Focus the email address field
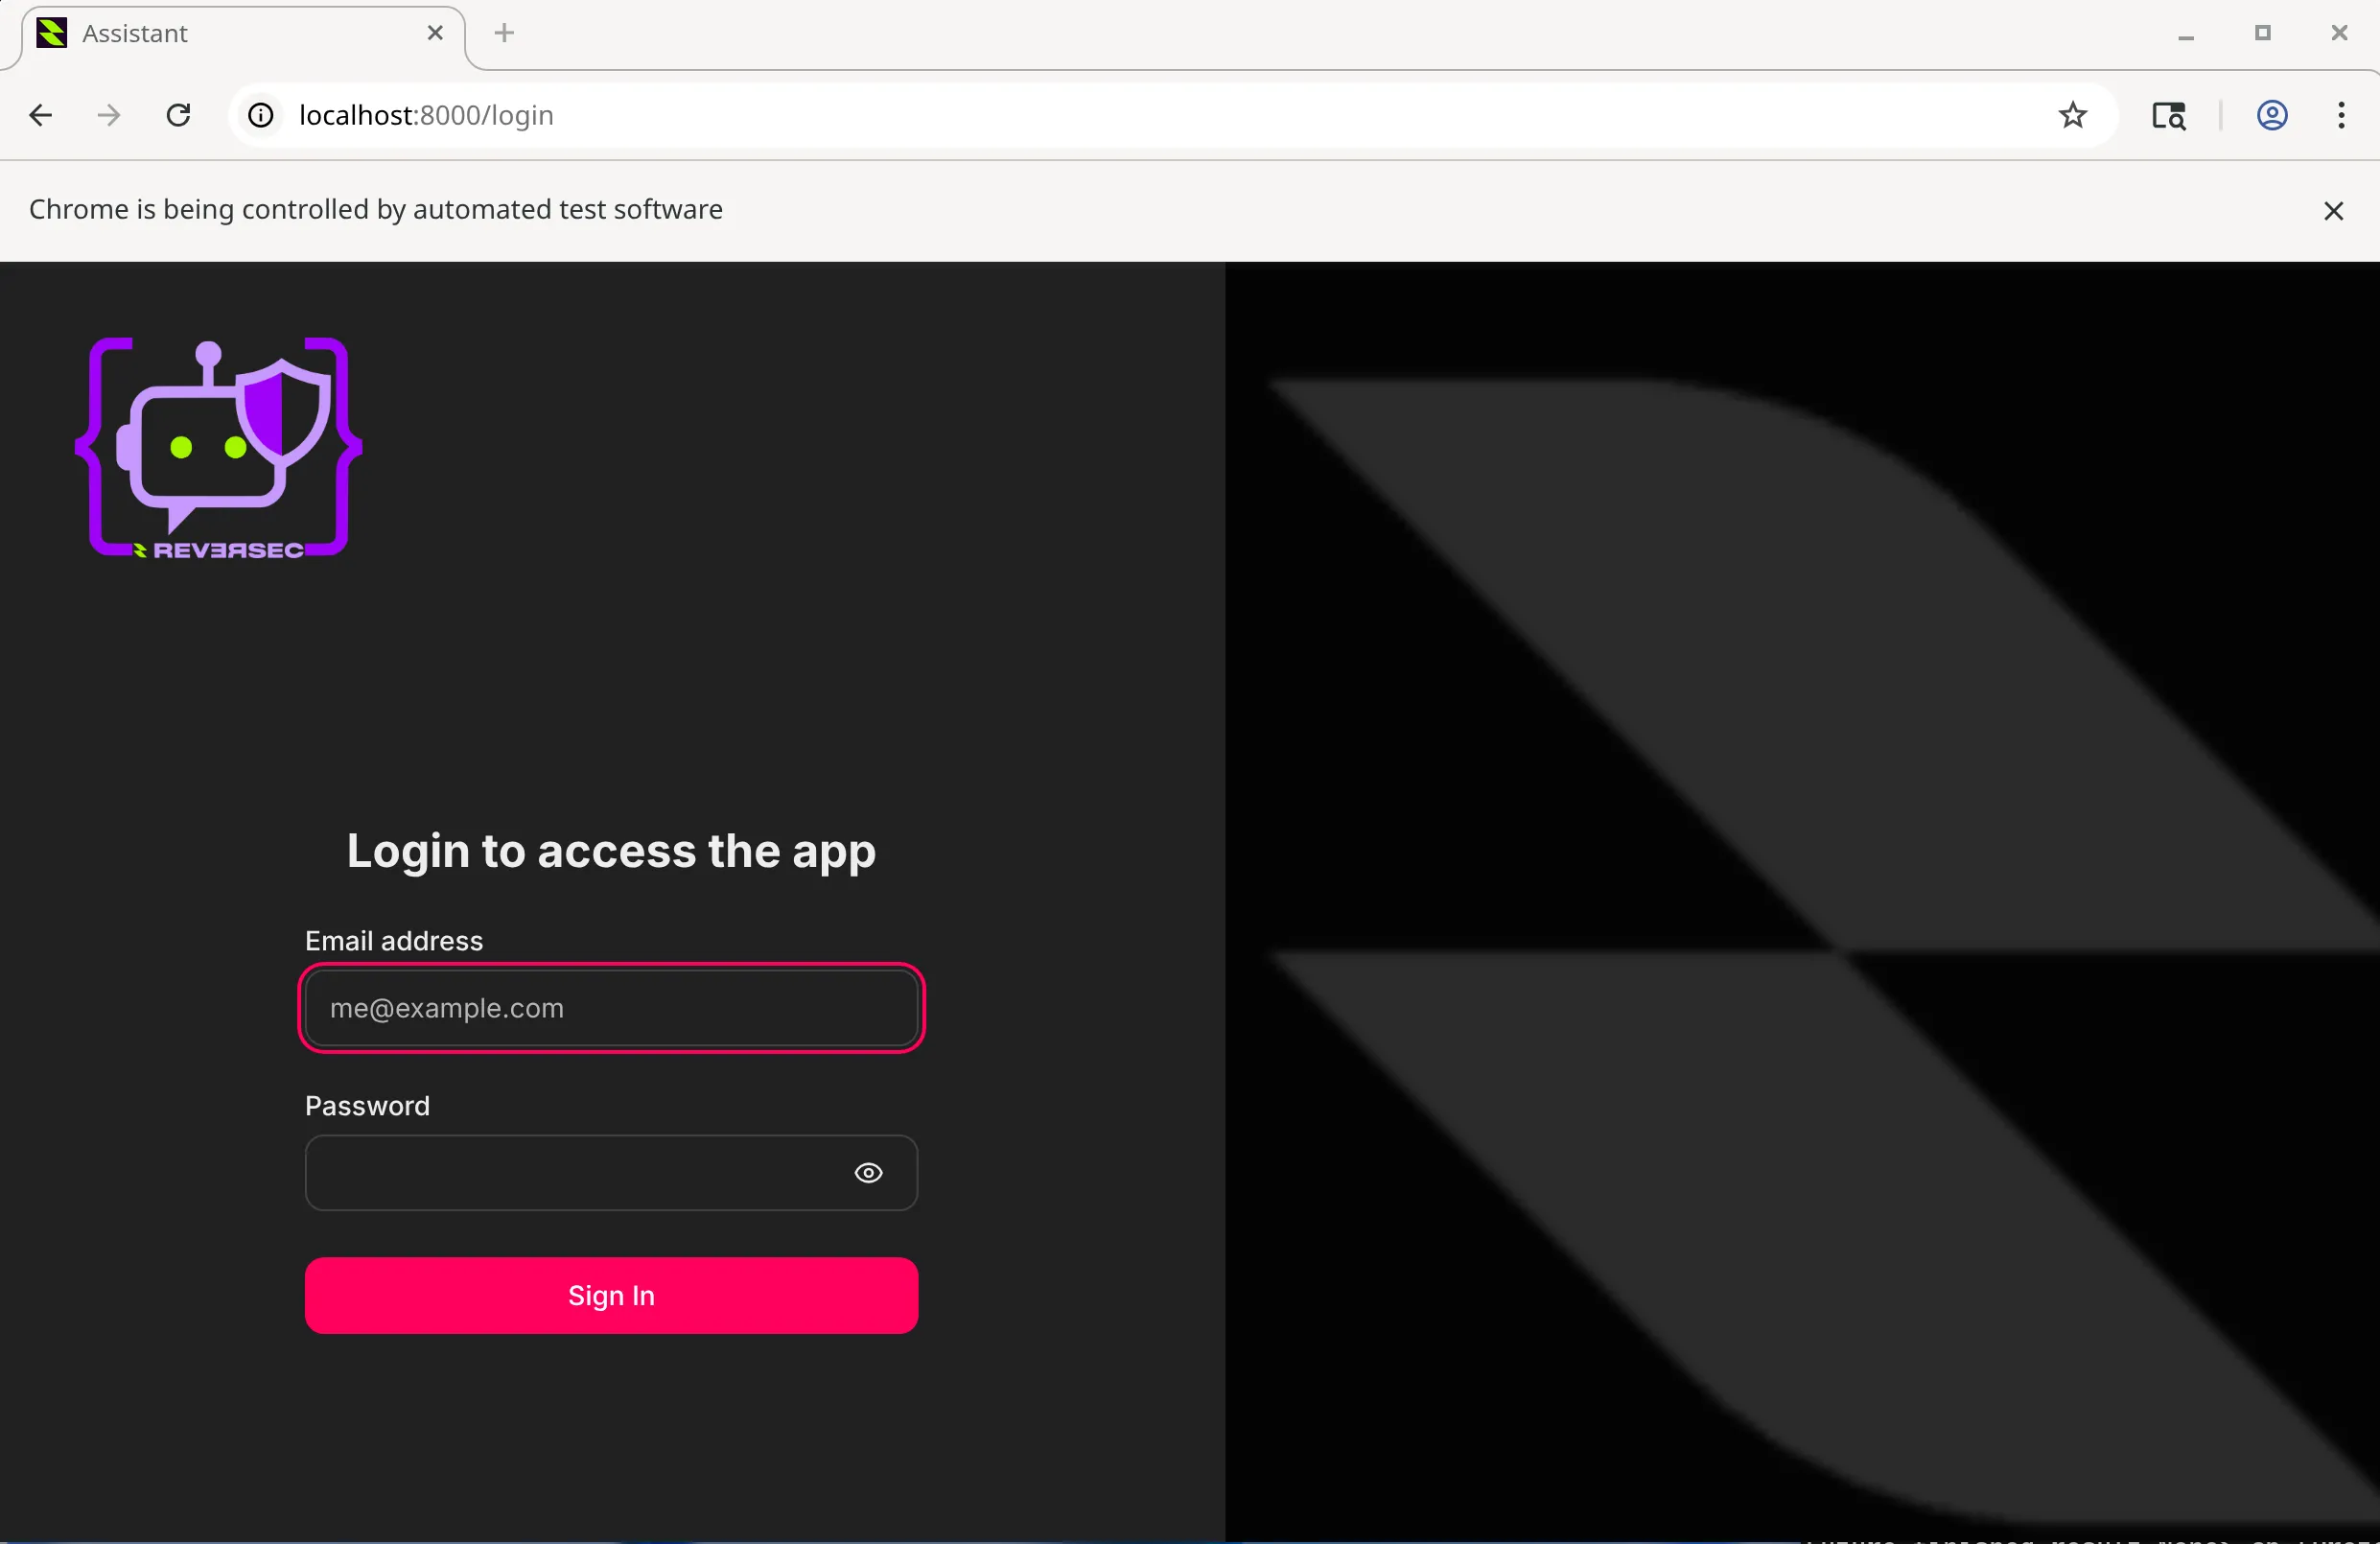Screen dimensions: 2380x1544 [x=611, y=1008]
